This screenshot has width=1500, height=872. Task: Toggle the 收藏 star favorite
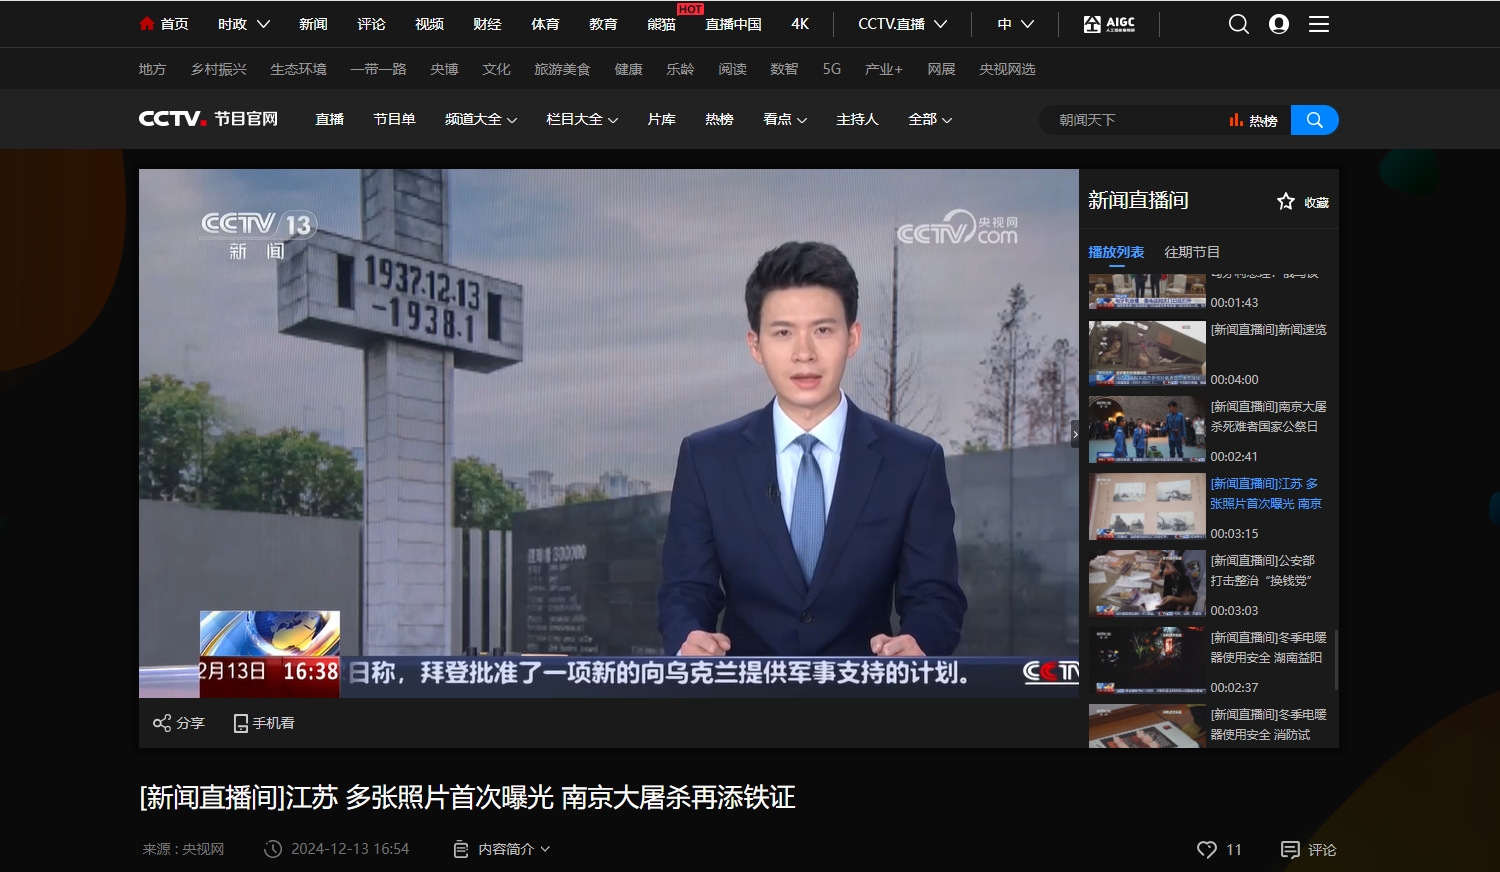click(x=1286, y=202)
